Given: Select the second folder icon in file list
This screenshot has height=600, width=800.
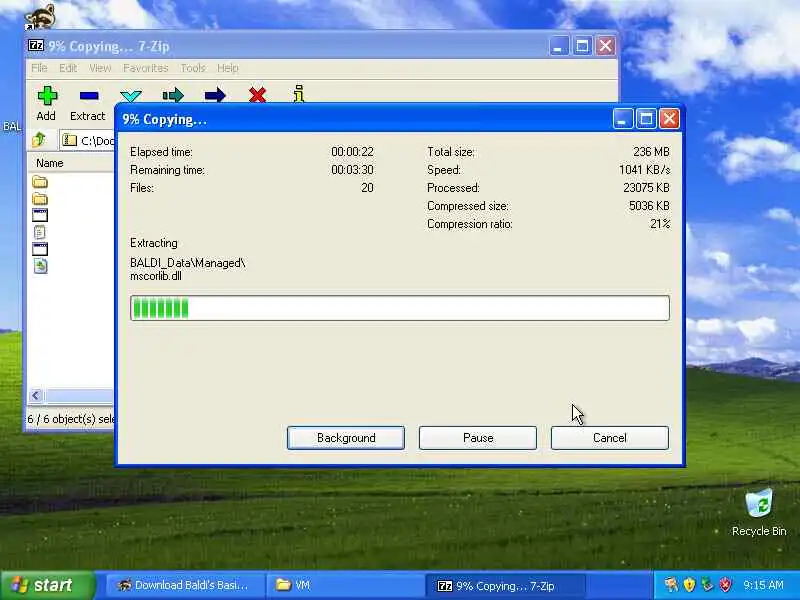Looking at the screenshot, I should pos(40,198).
